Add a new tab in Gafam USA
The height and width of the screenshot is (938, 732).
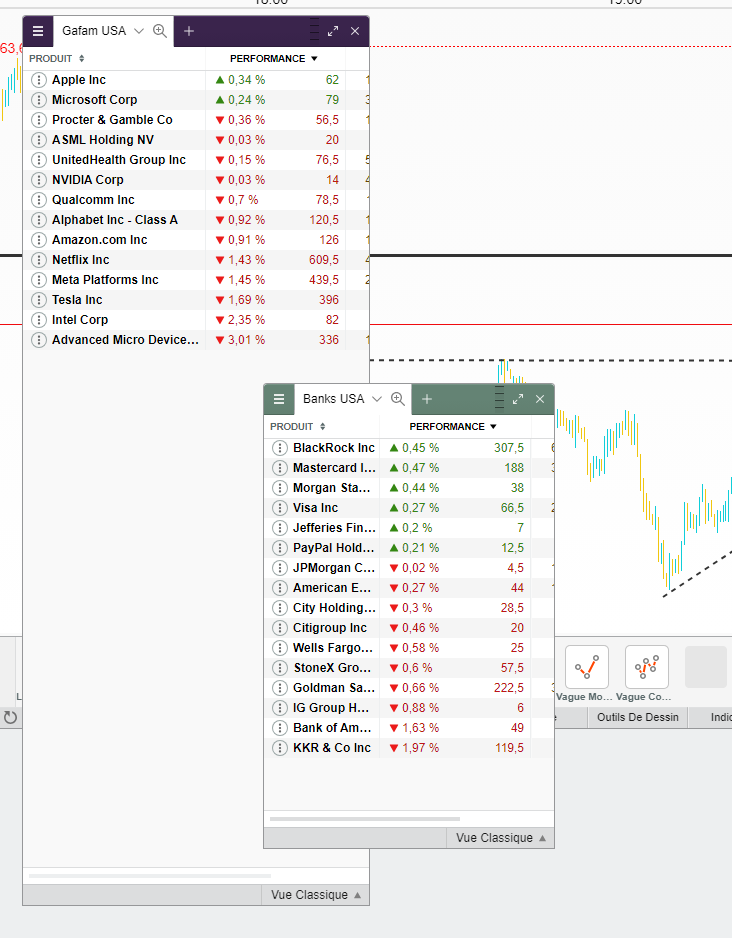pyautogui.click(x=189, y=31)
